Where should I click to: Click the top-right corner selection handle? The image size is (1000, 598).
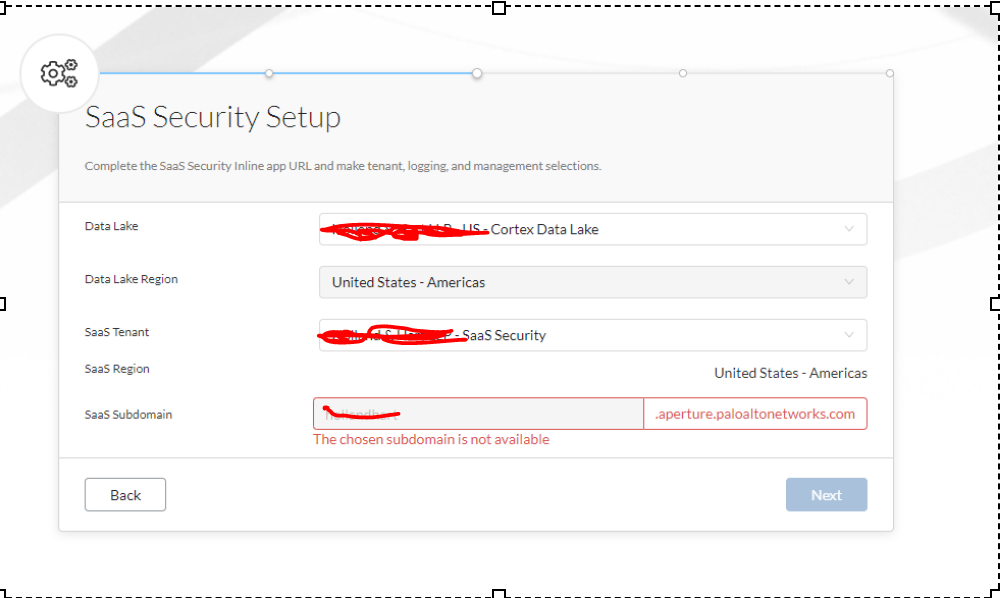[995, 7]
